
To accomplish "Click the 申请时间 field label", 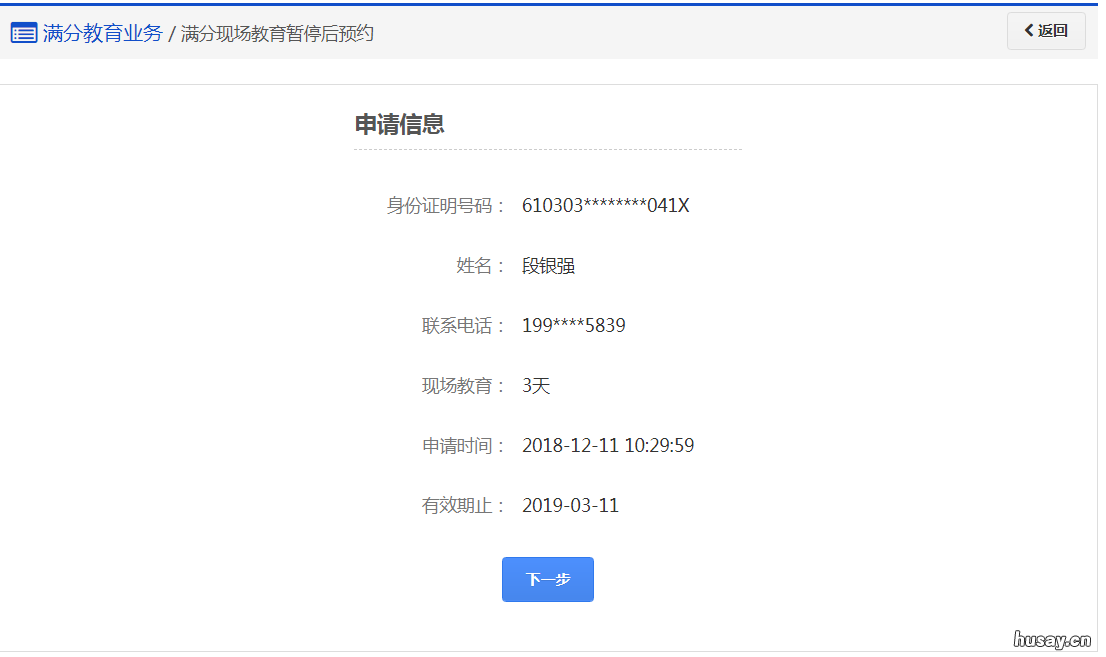I will (x=460, y=445).
